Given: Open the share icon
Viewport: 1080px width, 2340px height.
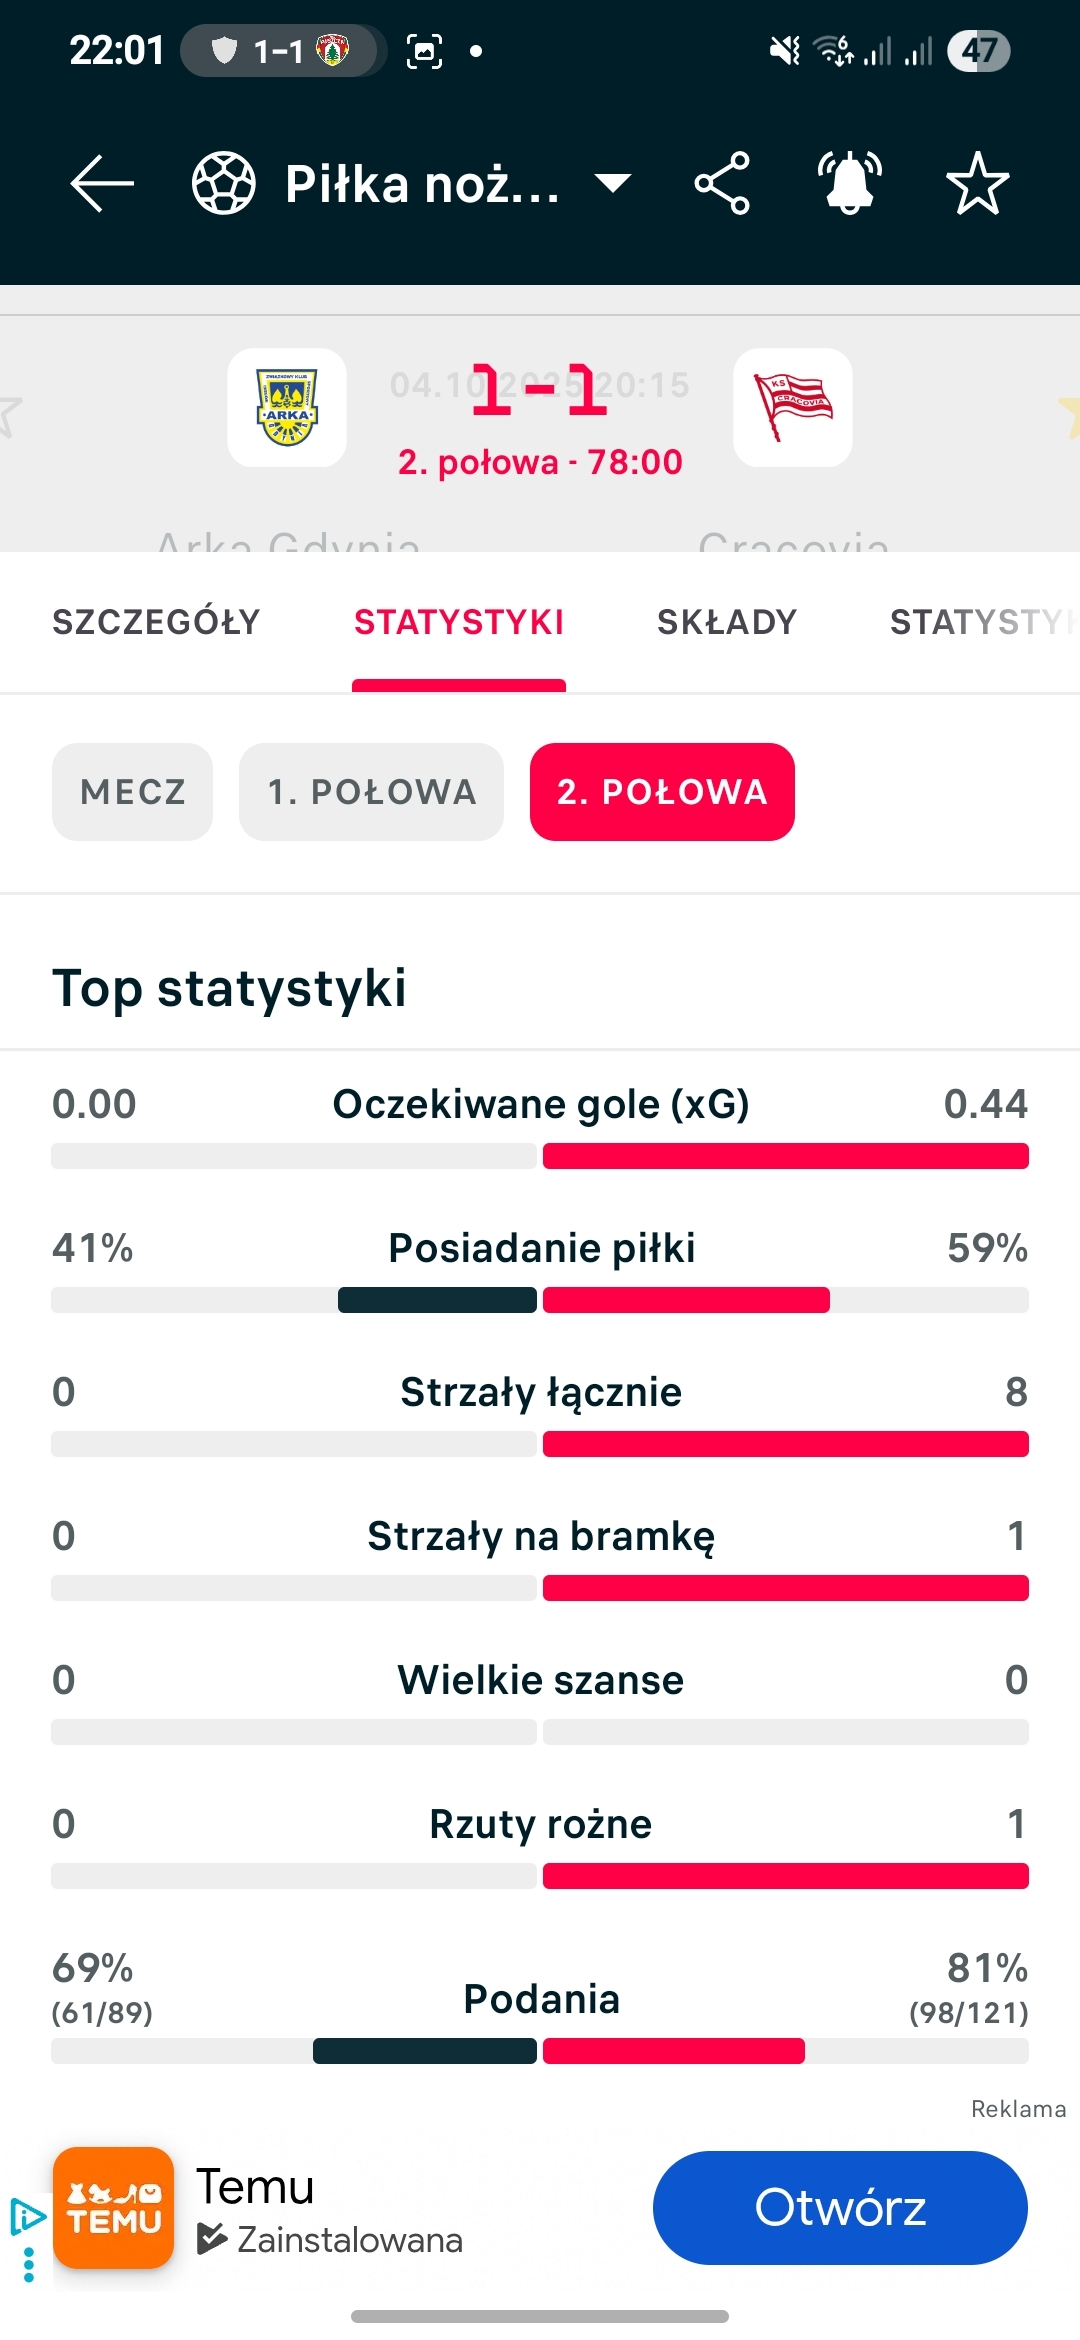Looking at the screenshot, I should (x=722, y=183).
